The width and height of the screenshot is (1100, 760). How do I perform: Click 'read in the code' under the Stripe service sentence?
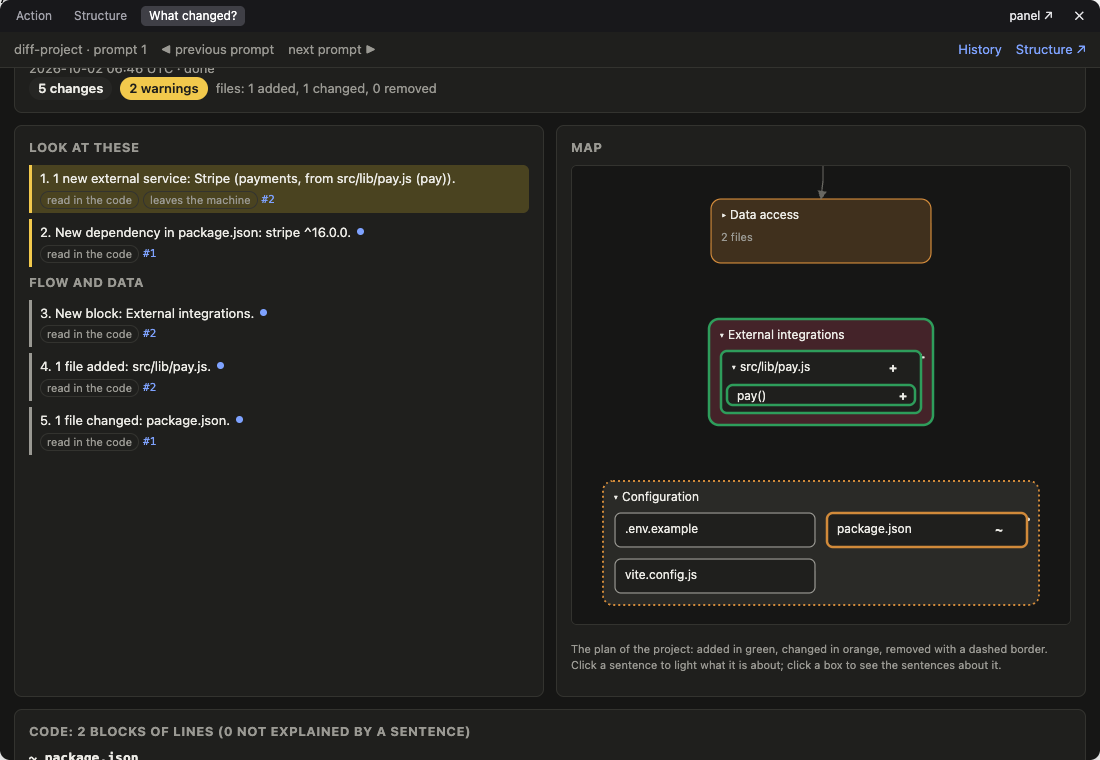[x=89, y=200]
